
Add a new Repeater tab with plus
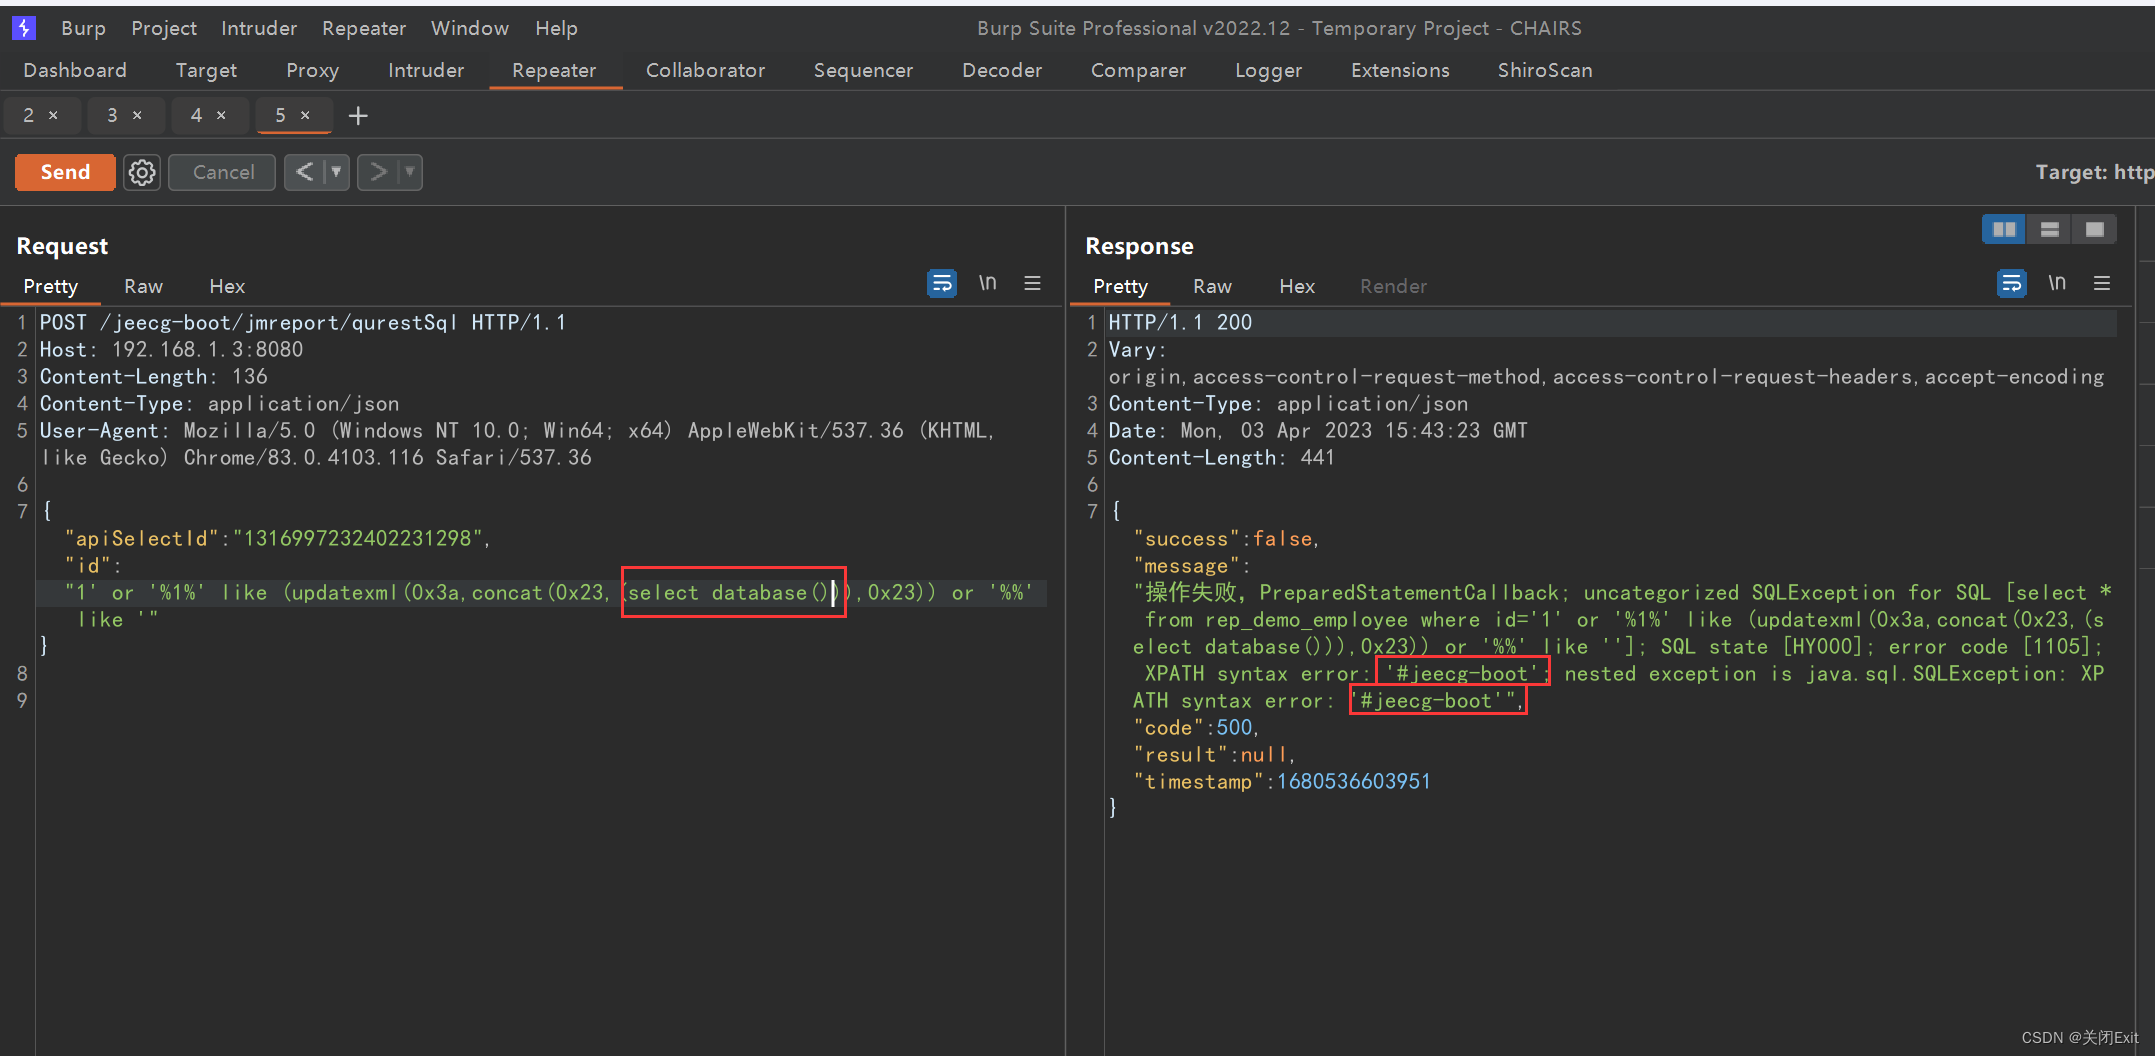[358, 116]
